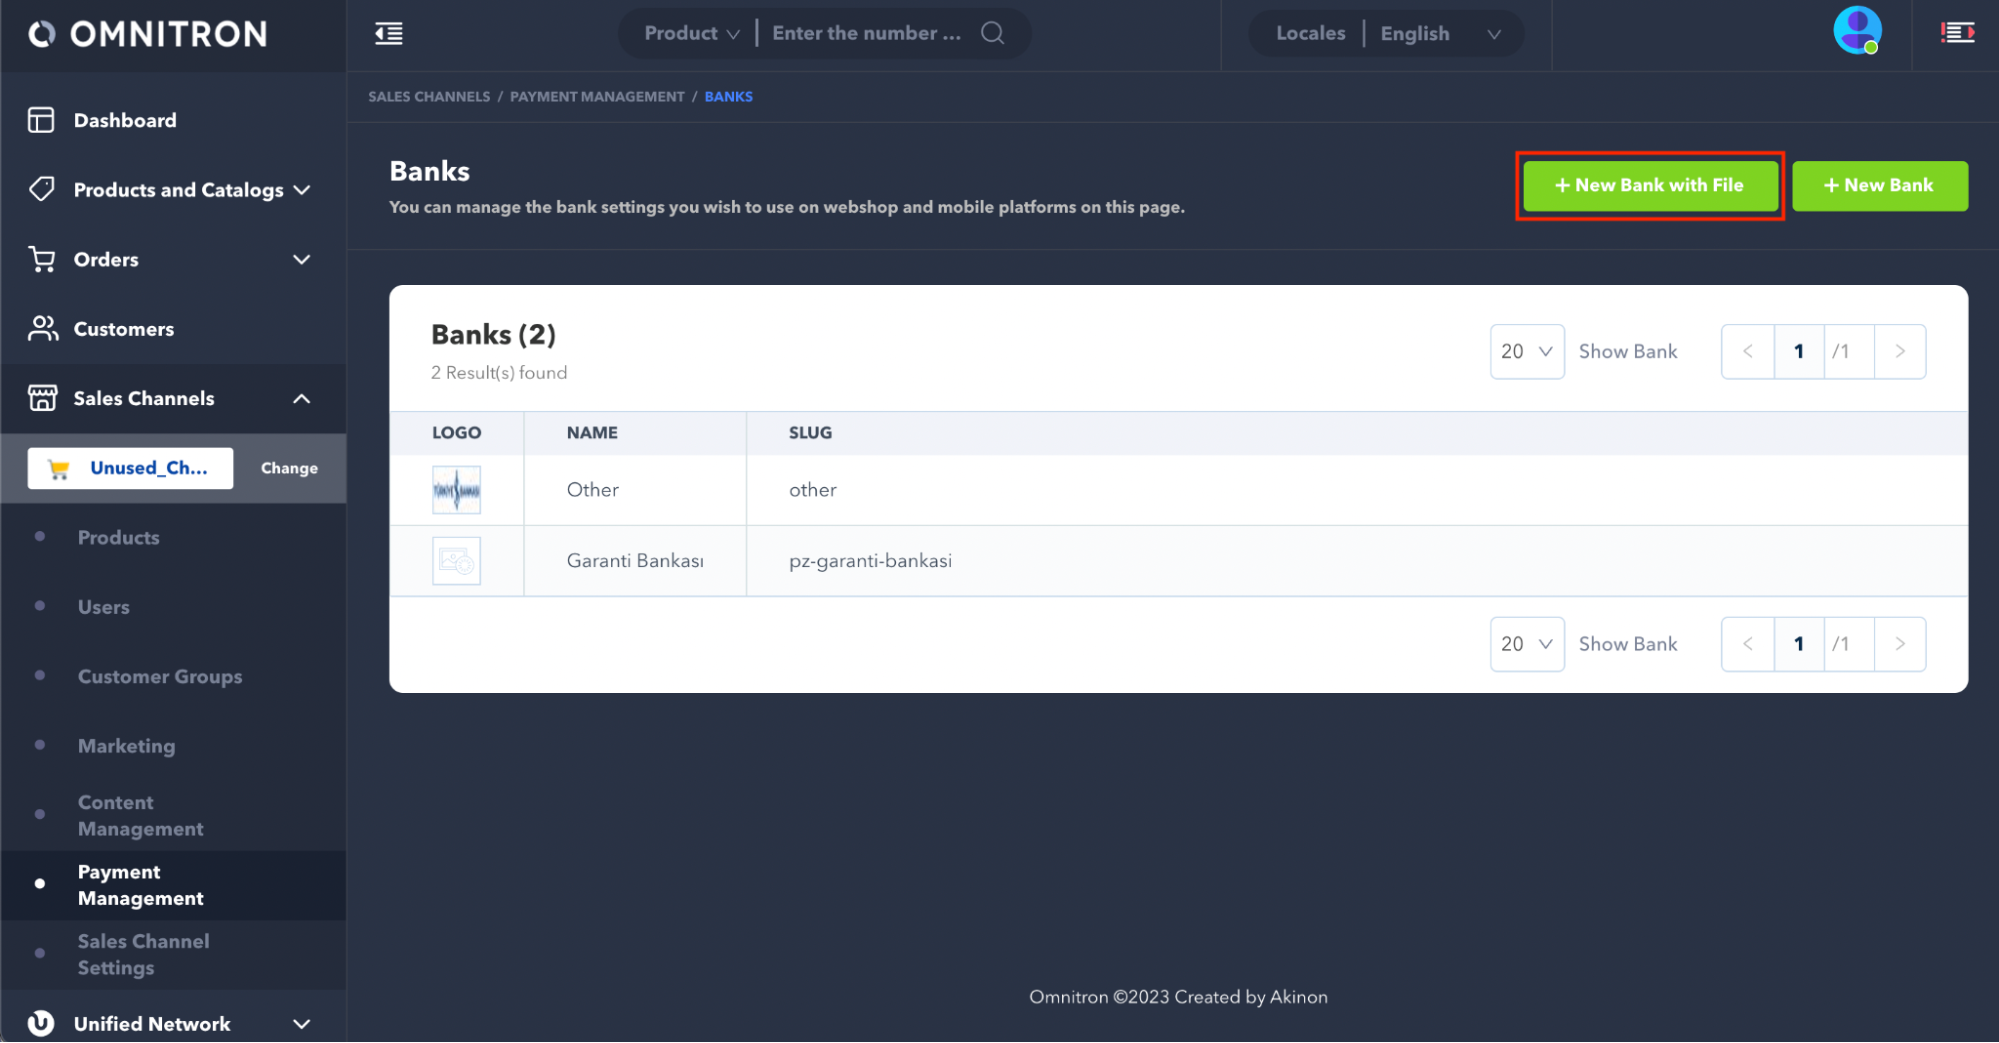Focus the Enter the number search field
This screenshot has height=1043, width=1999.
pyautogui.click(x=866, y=33)
